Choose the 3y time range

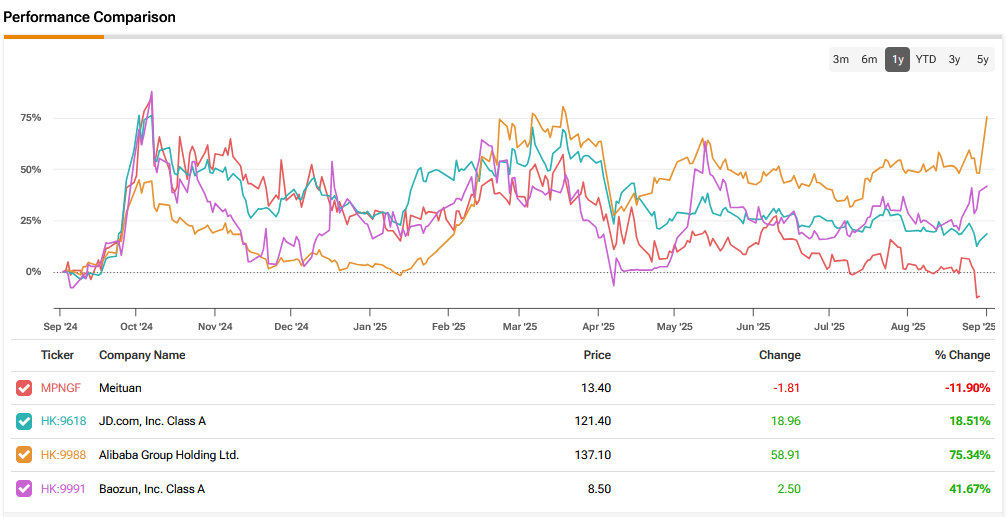pyautogui.click(x=955, y=60)
